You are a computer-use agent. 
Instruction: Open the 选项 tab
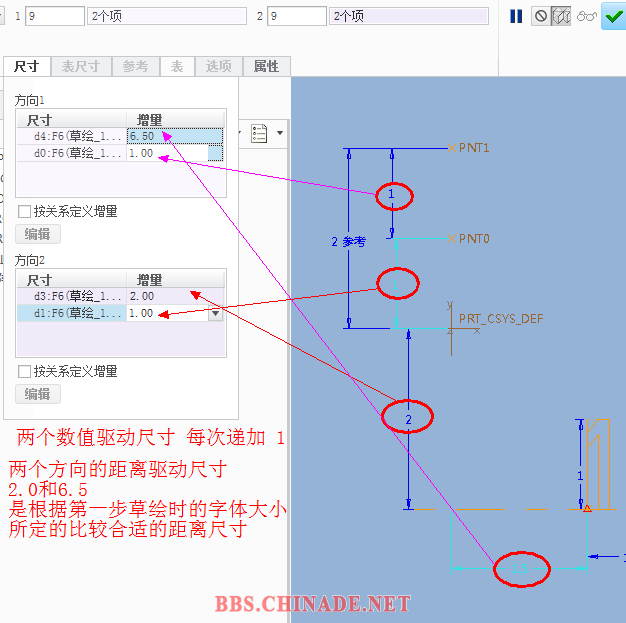tap(219, 66)
